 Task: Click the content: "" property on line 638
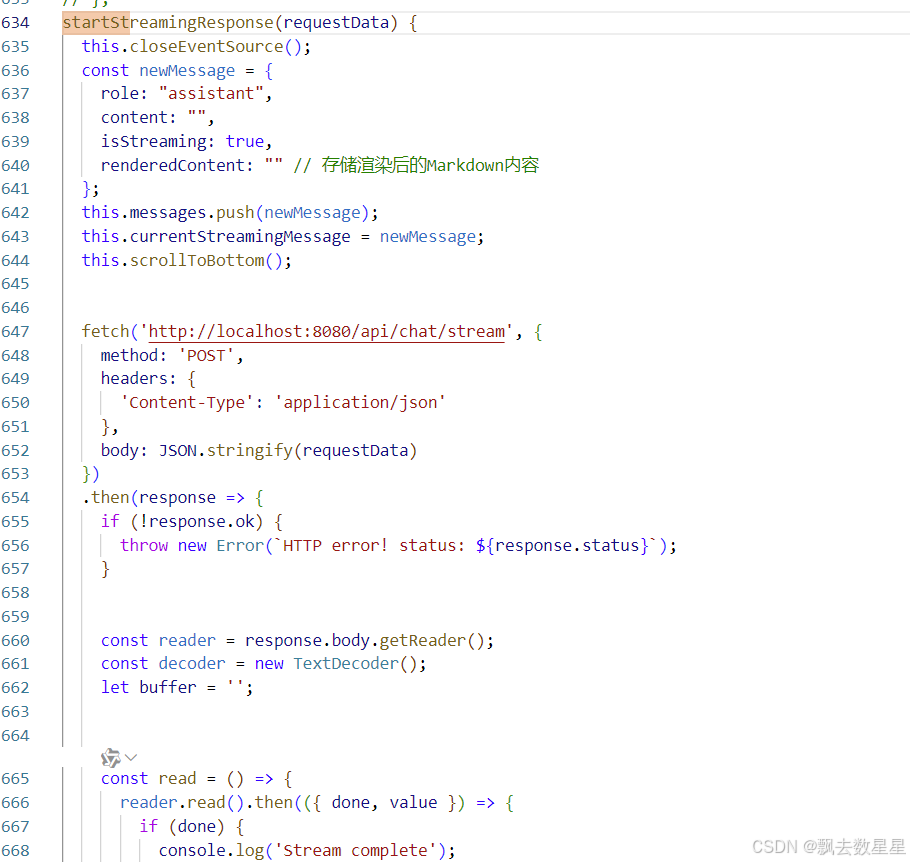pos(157,118)
